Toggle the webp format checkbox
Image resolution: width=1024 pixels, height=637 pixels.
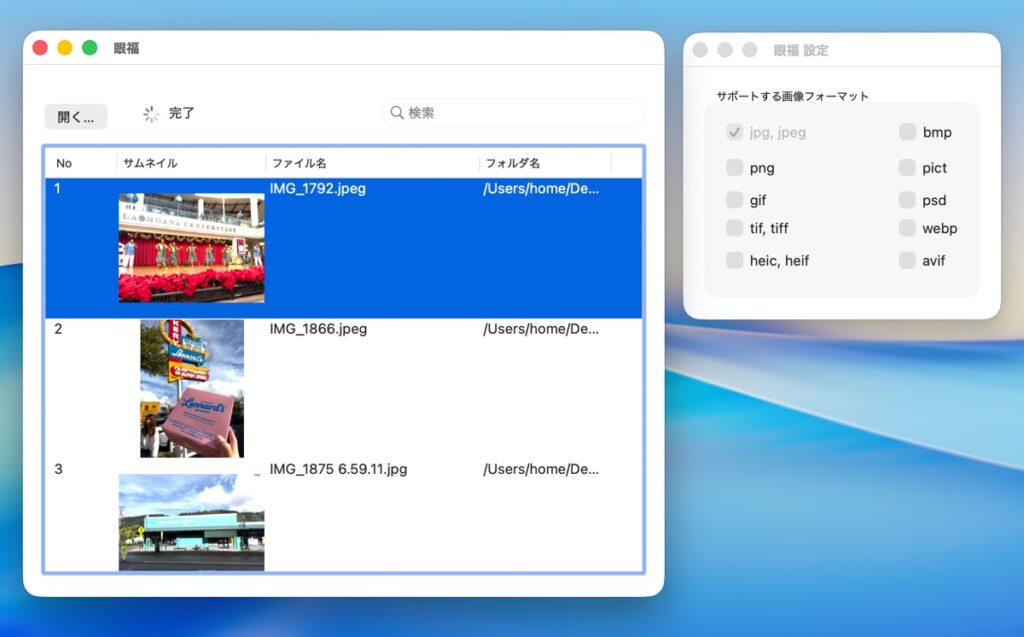(x=907, y=228)
